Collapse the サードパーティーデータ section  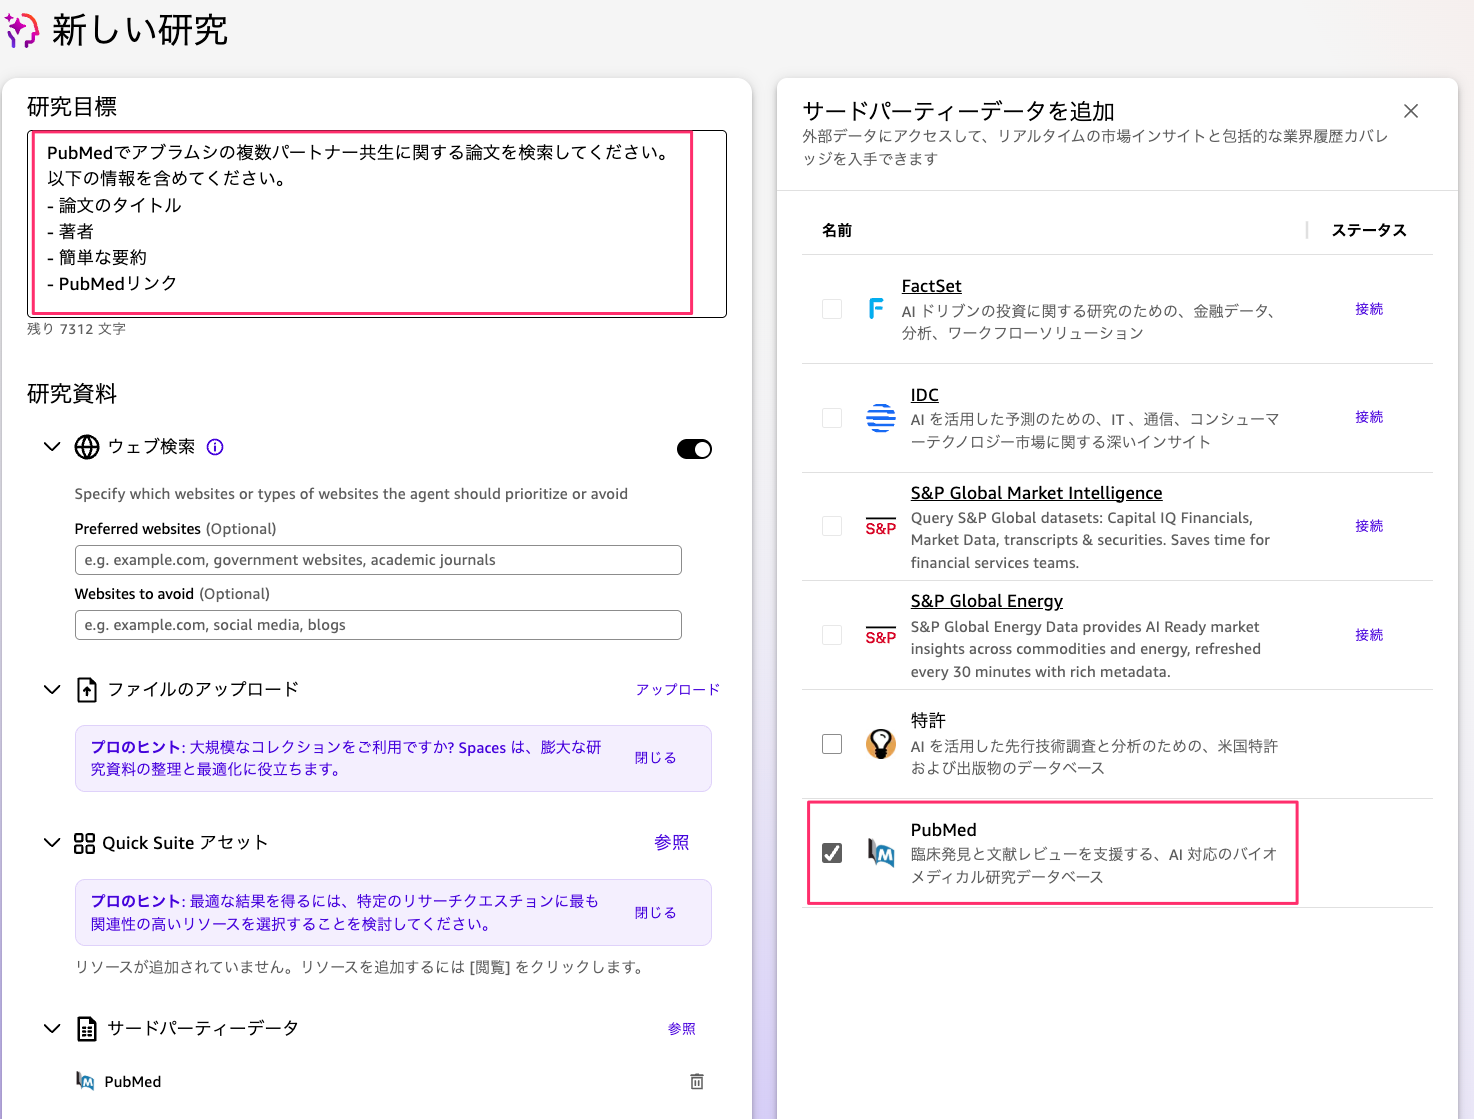coord(52,1028)
